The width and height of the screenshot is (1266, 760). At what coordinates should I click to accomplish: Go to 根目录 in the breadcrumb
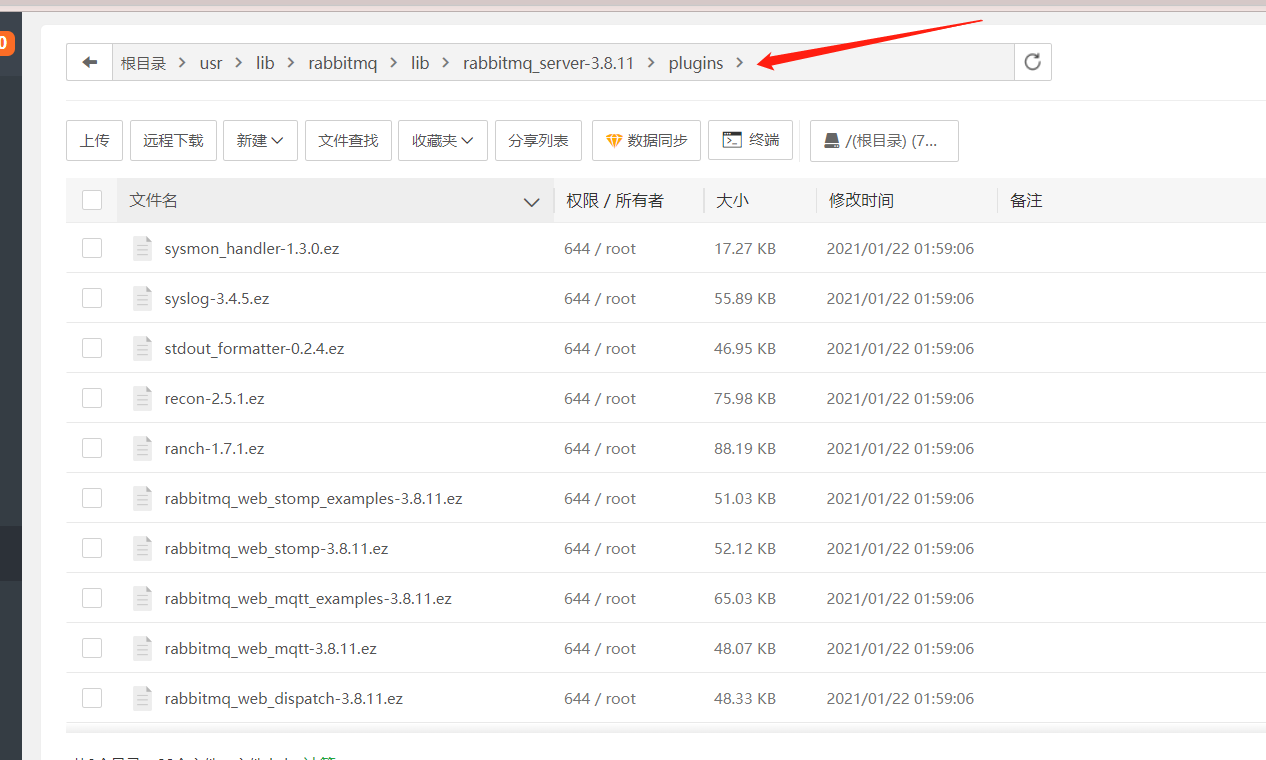[x=143, y=63]
